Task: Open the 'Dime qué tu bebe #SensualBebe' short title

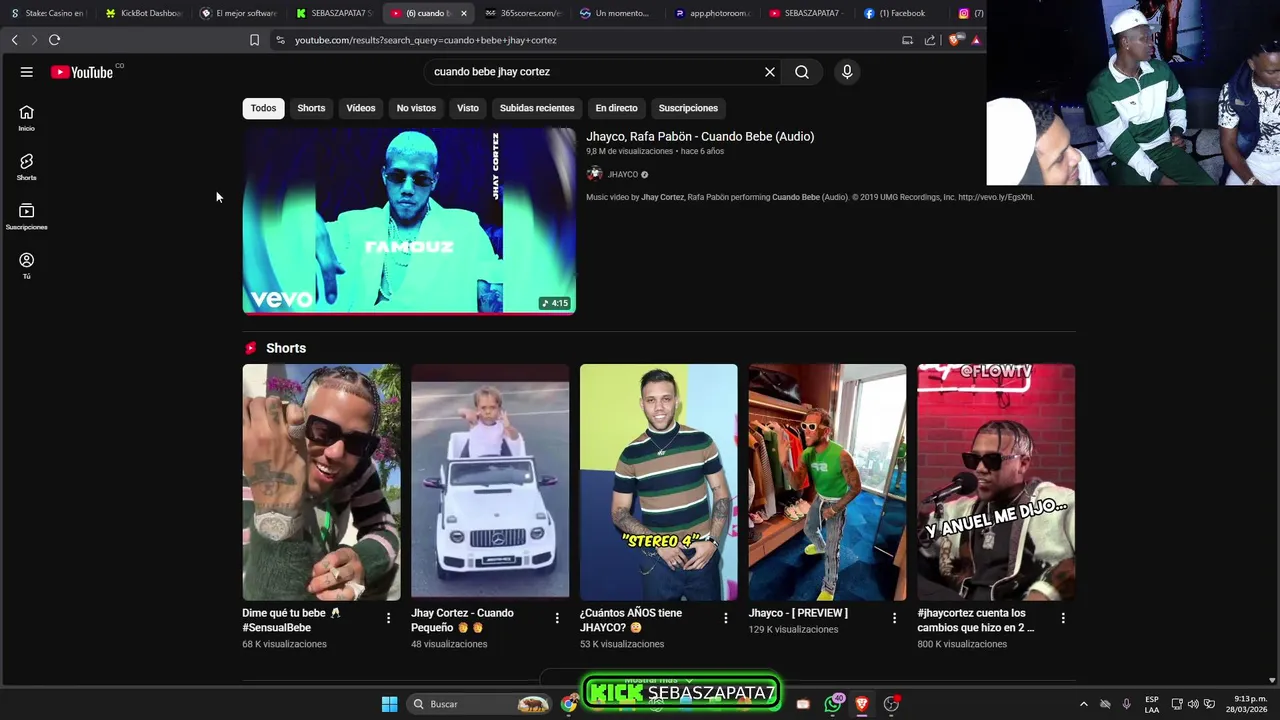Action: 291,620
